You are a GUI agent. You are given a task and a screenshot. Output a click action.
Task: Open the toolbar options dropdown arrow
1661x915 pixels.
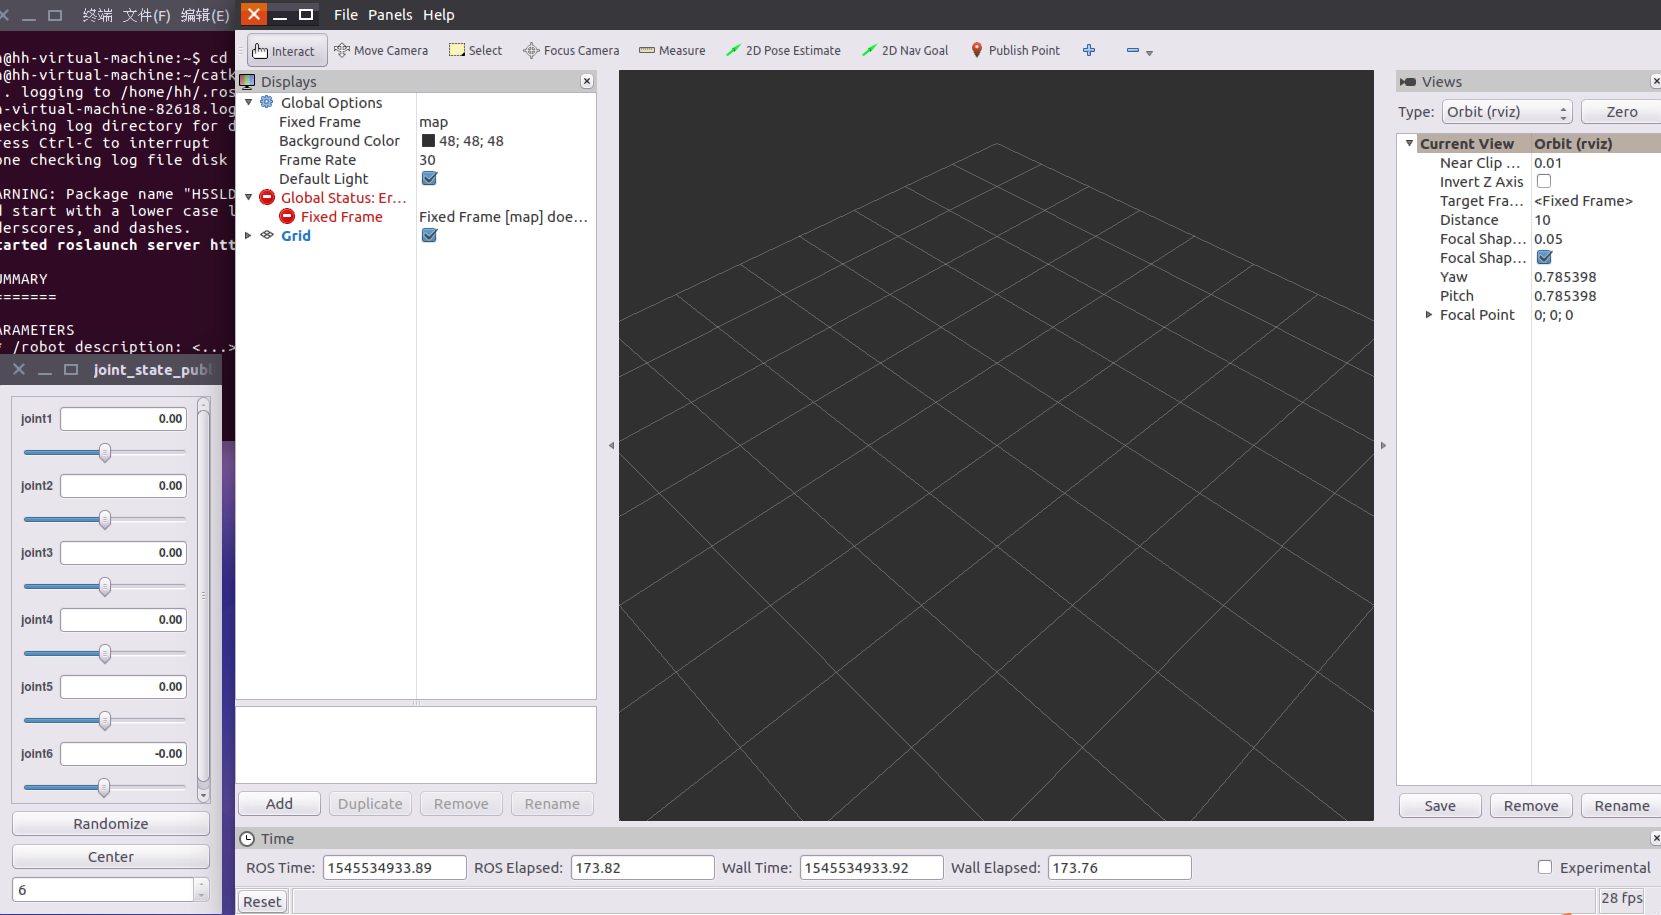[x=1149, y=53]
